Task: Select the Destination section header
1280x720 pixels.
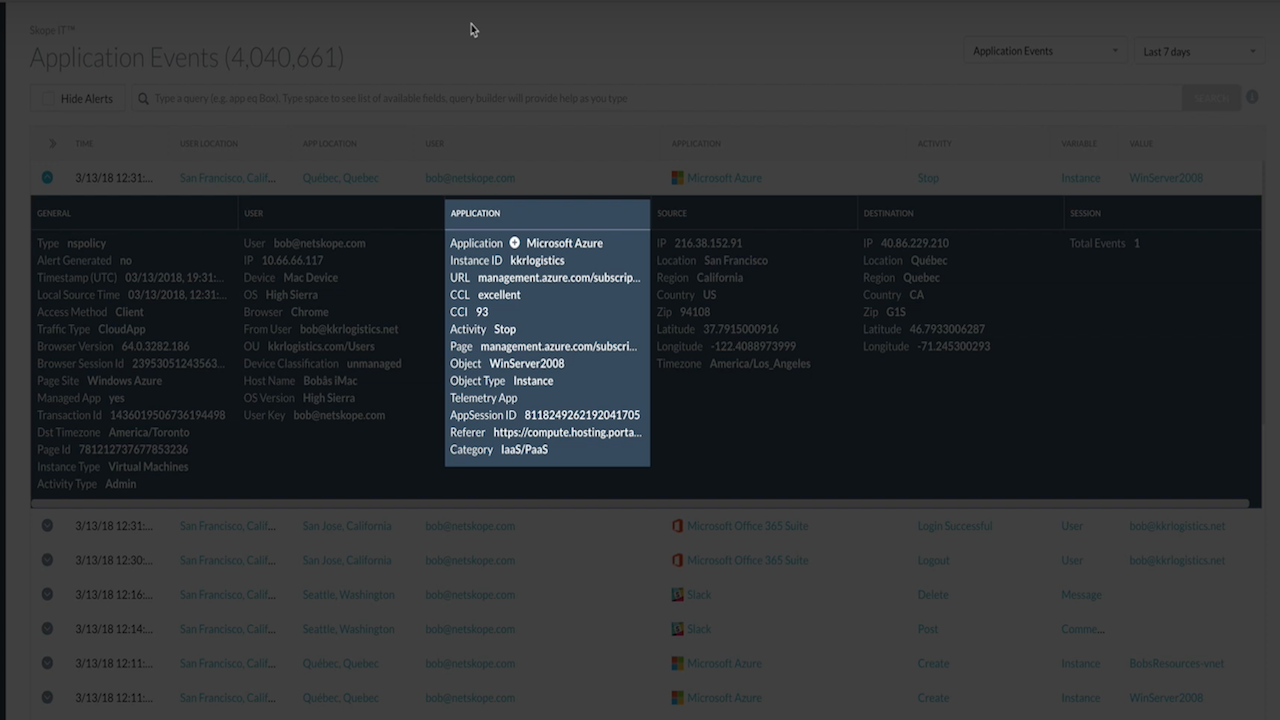Action: coord(888,213)
